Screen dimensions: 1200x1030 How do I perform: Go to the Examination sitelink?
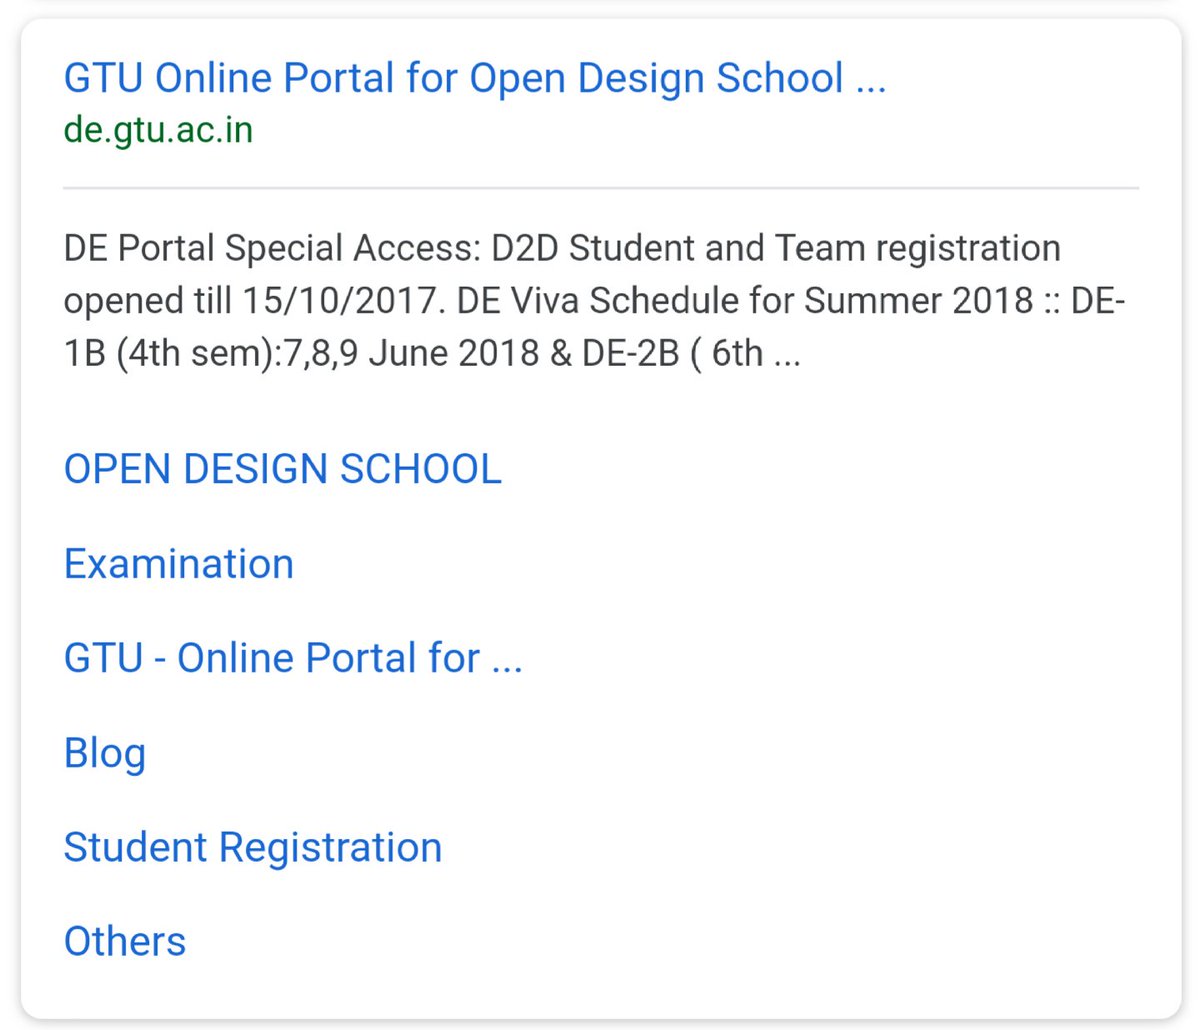pyautogui.click(x=179, y=564)
